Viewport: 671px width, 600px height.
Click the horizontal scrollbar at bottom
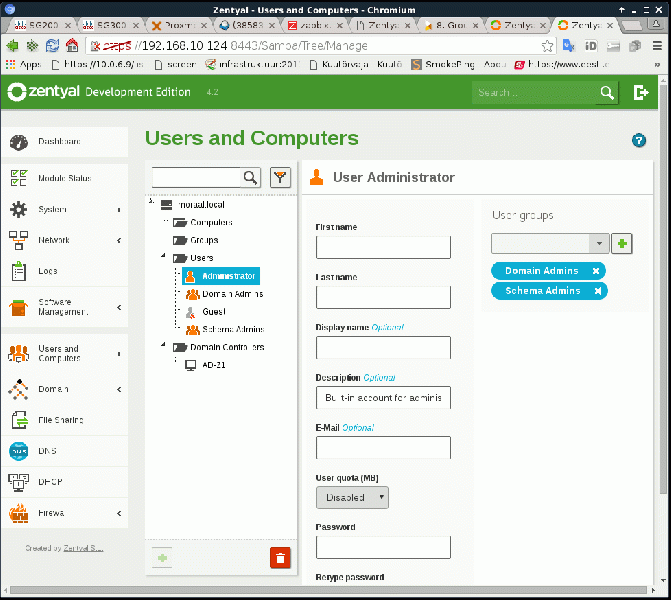tap(328, 591)
